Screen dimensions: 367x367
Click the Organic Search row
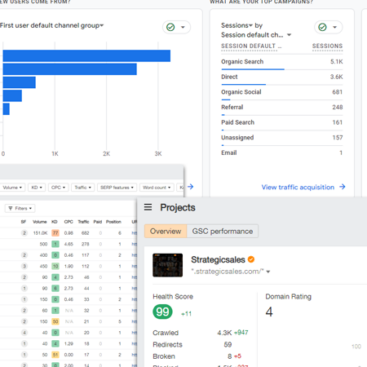click(x=282, y=62)
